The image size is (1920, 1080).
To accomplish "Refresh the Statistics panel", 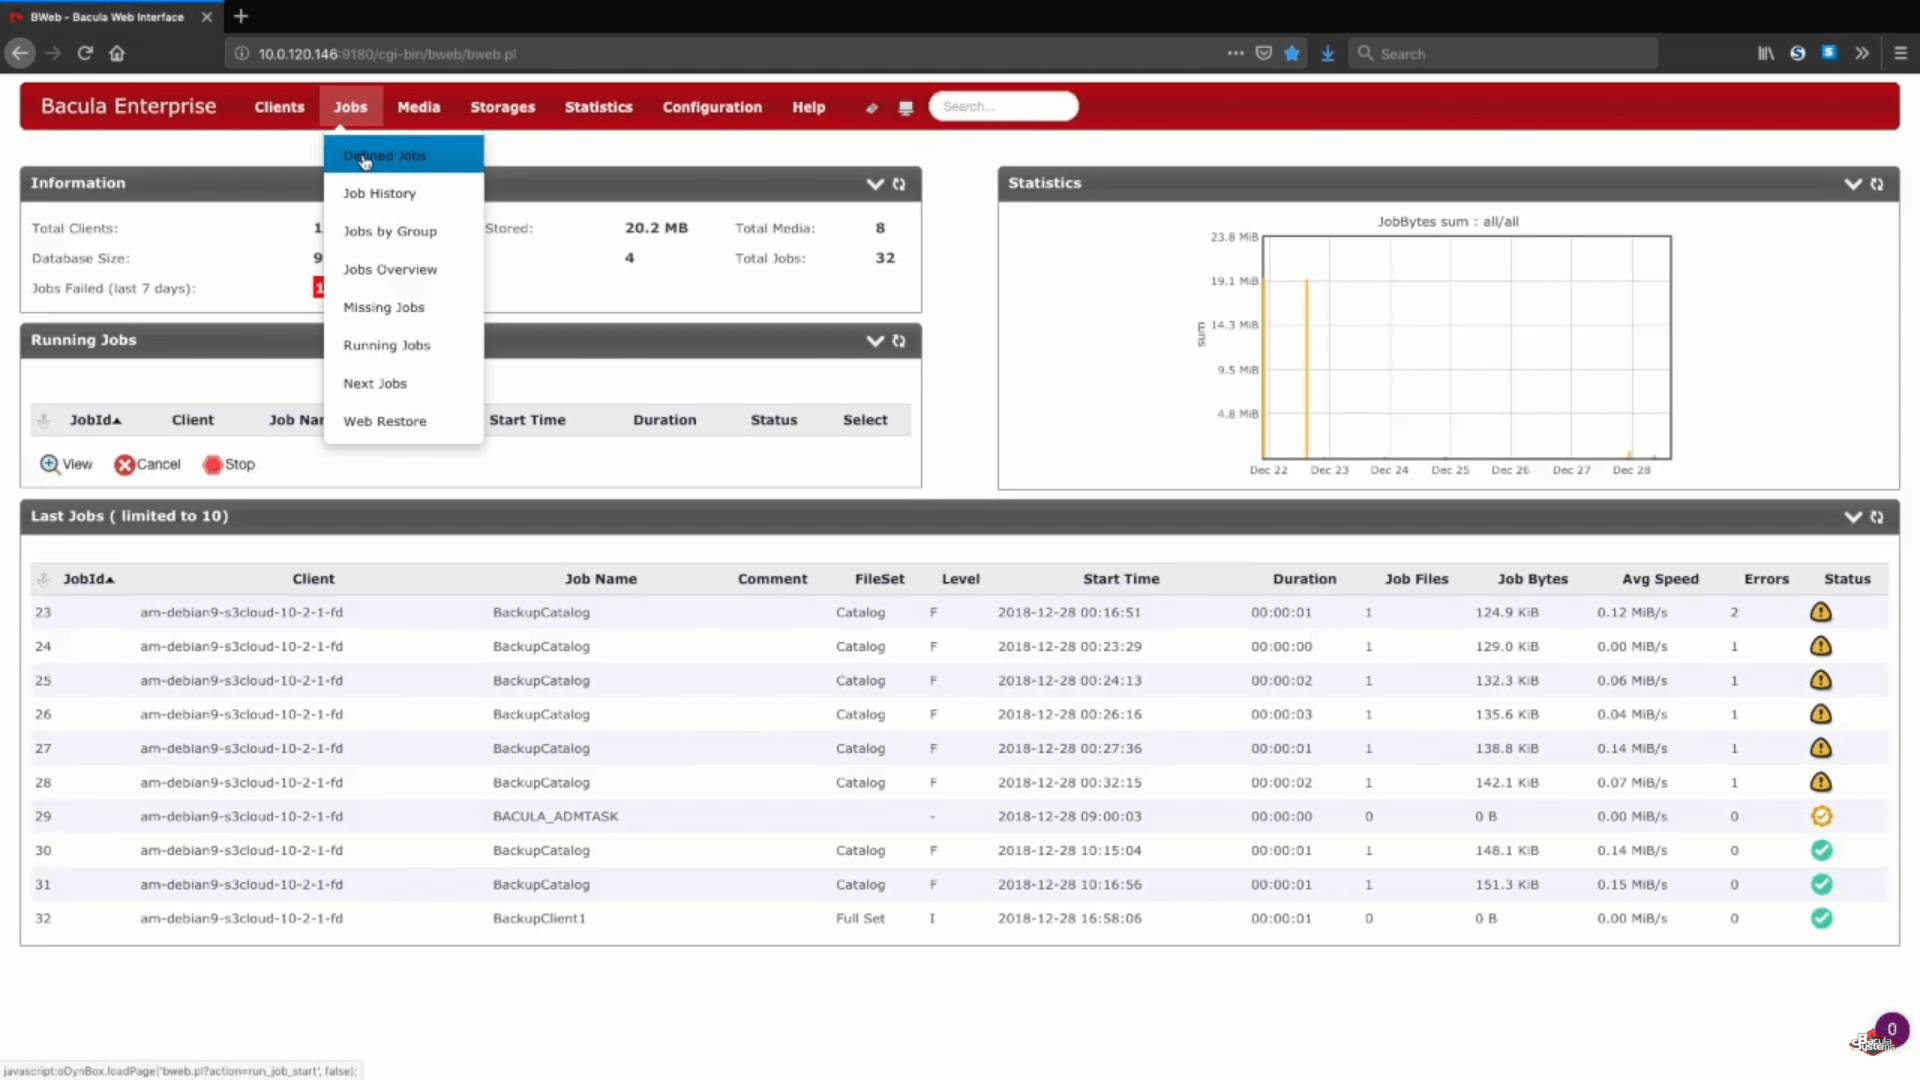I will point(1877,184).
